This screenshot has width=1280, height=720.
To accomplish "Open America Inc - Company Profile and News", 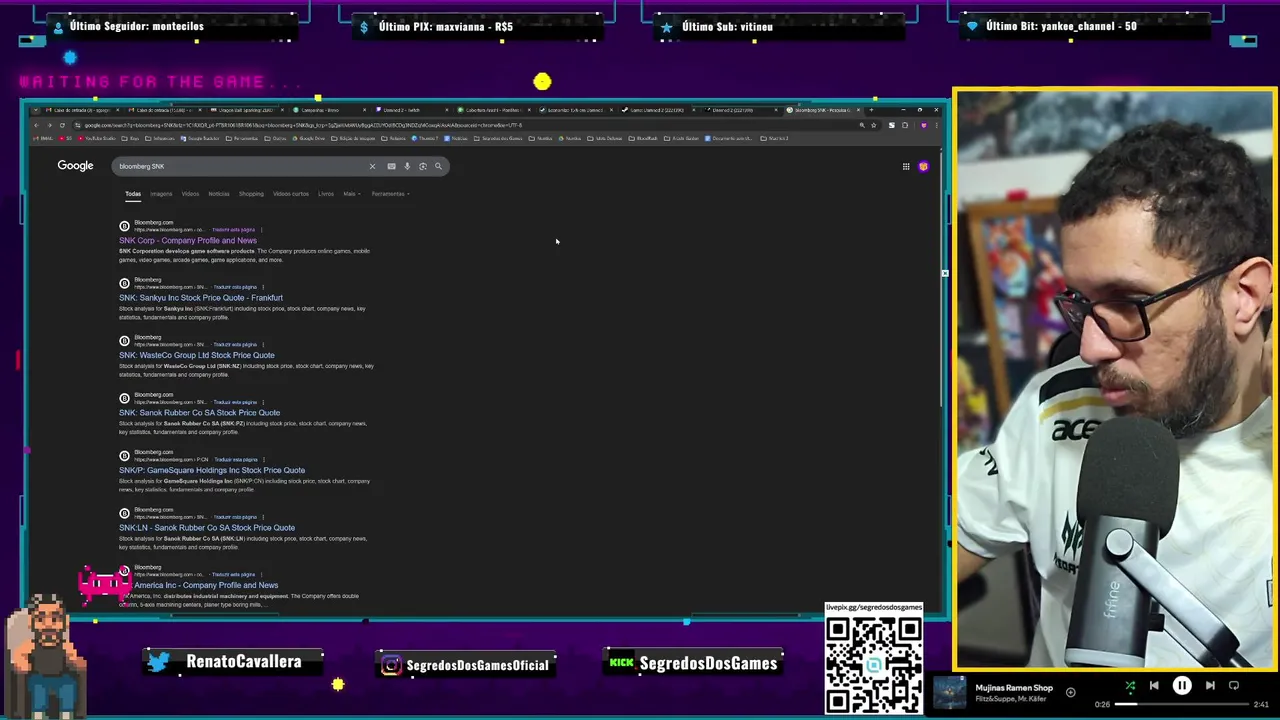I will (206, 585).
